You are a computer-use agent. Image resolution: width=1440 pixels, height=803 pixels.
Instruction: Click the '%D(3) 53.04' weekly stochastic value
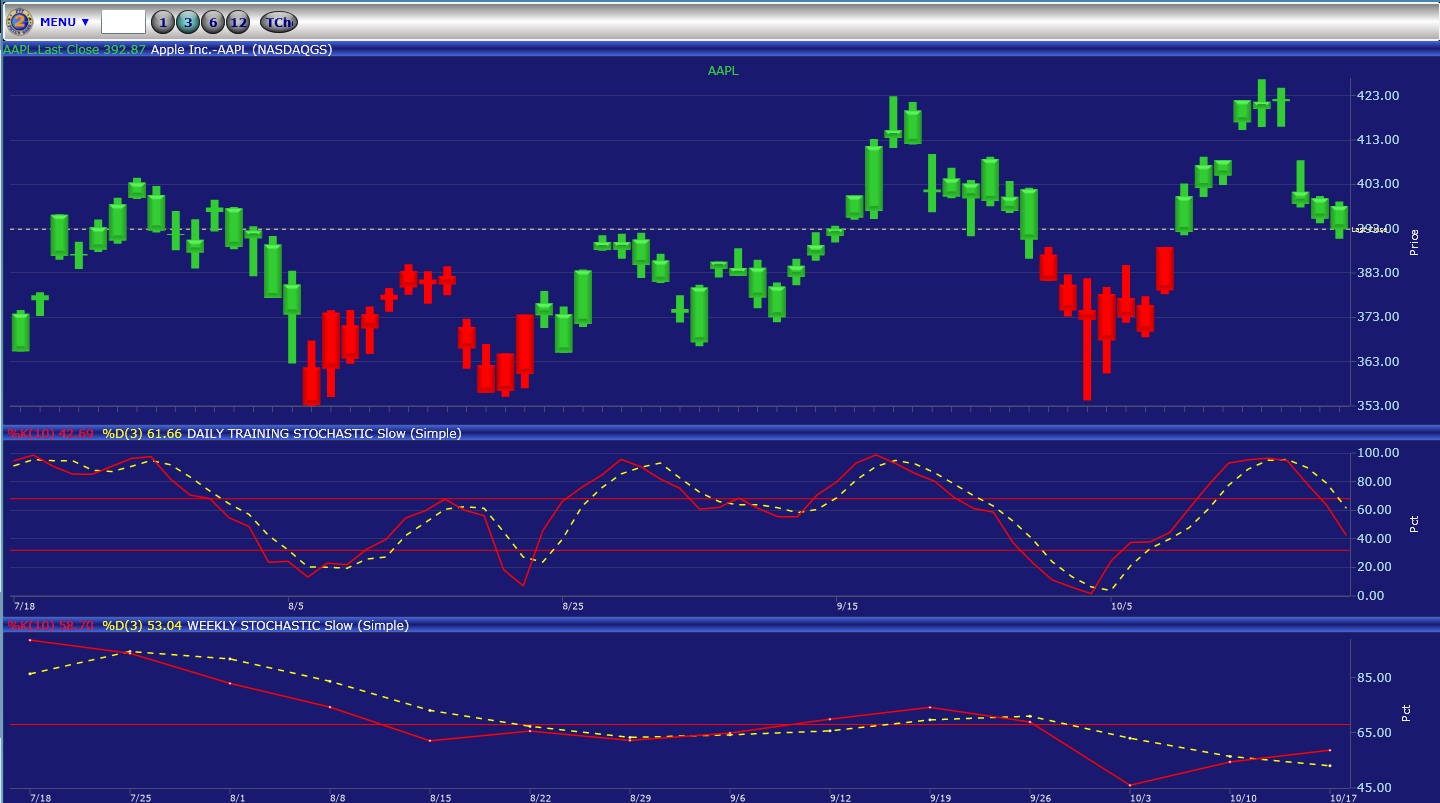pos(142,625)
